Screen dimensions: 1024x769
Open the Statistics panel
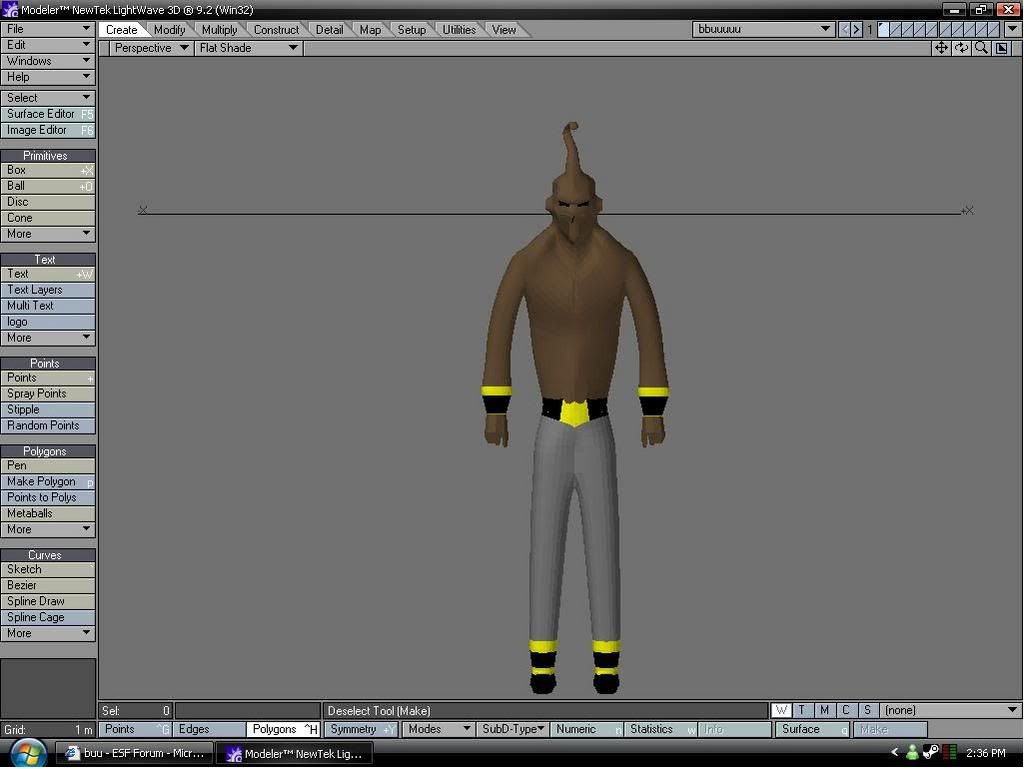coord(660,729)
